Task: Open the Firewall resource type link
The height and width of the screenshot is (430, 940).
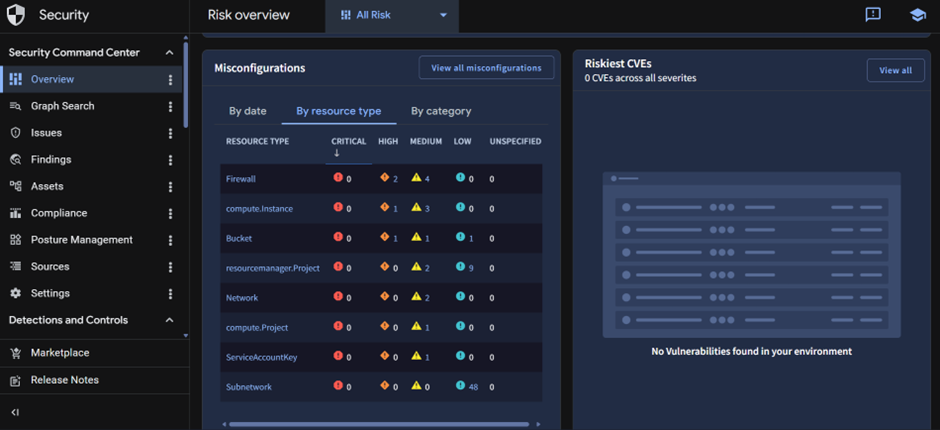Action: 241,179
